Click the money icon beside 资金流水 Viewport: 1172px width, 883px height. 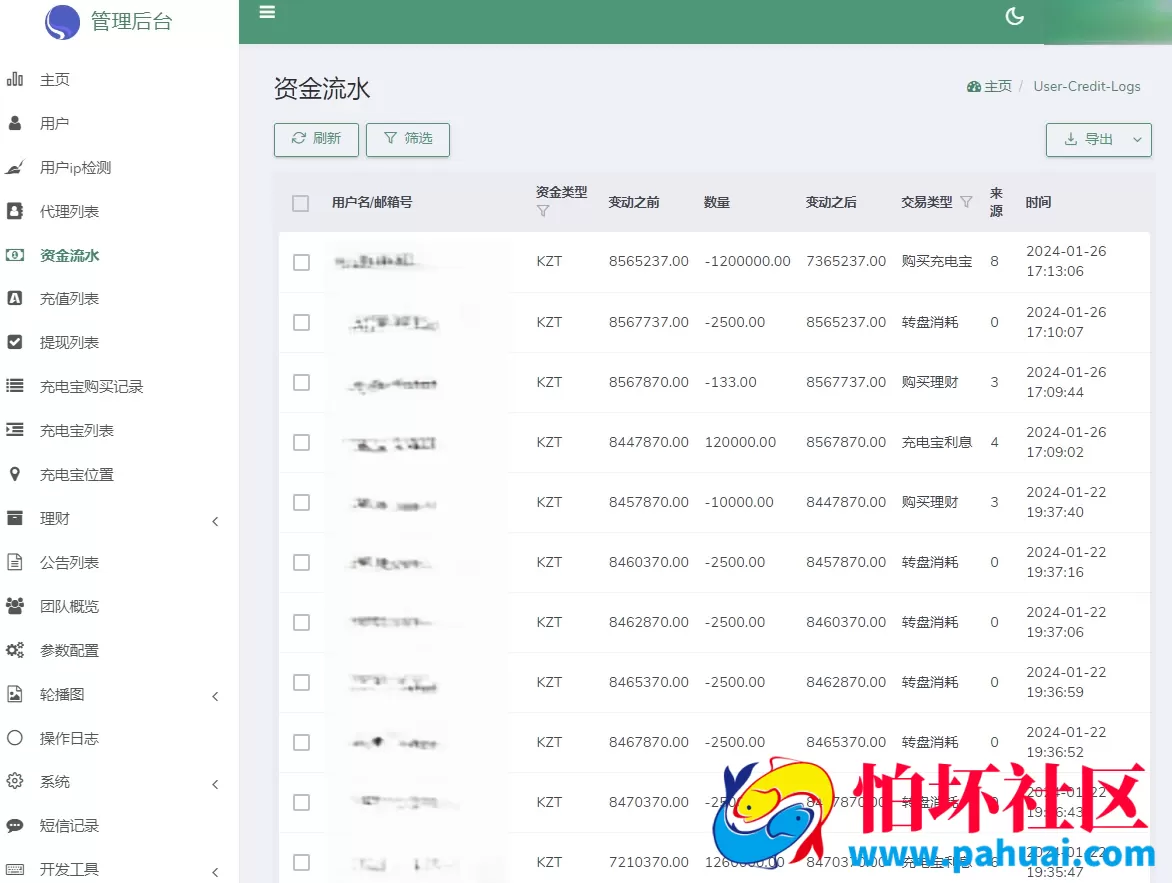pyautogui.click(x=15, y=255)
